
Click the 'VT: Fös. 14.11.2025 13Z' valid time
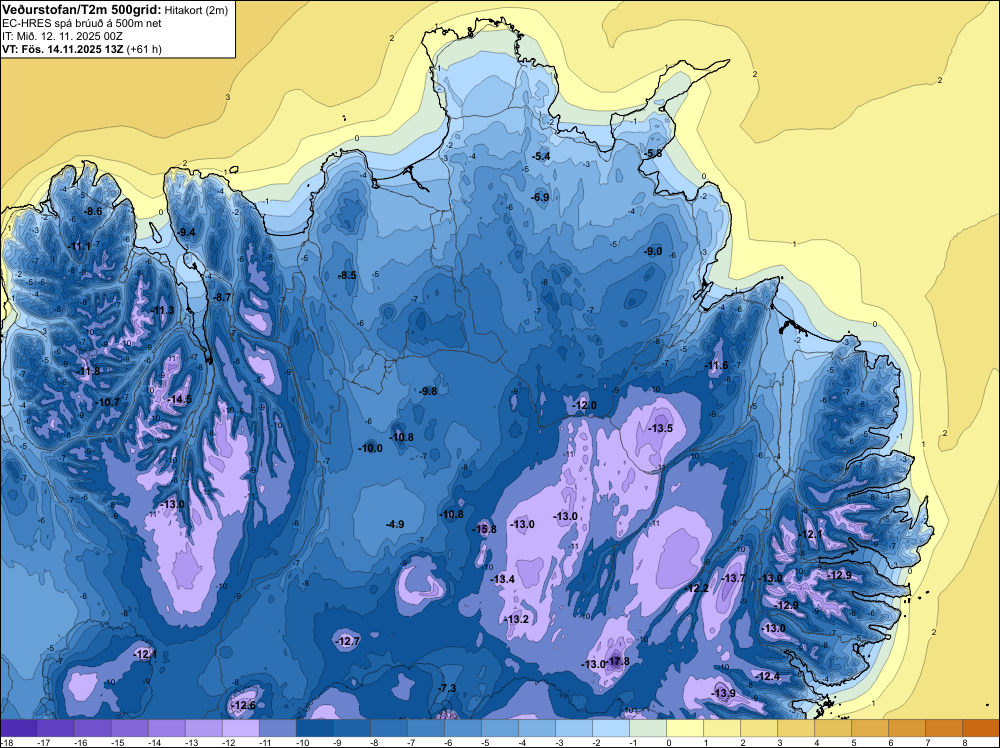62,48
